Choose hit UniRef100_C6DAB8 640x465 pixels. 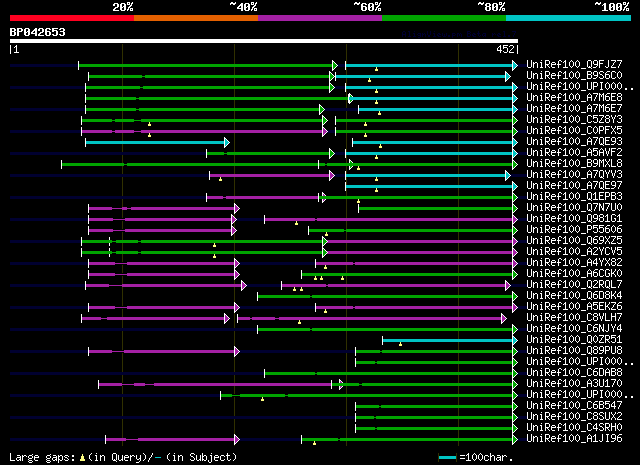tap(574, 373)
